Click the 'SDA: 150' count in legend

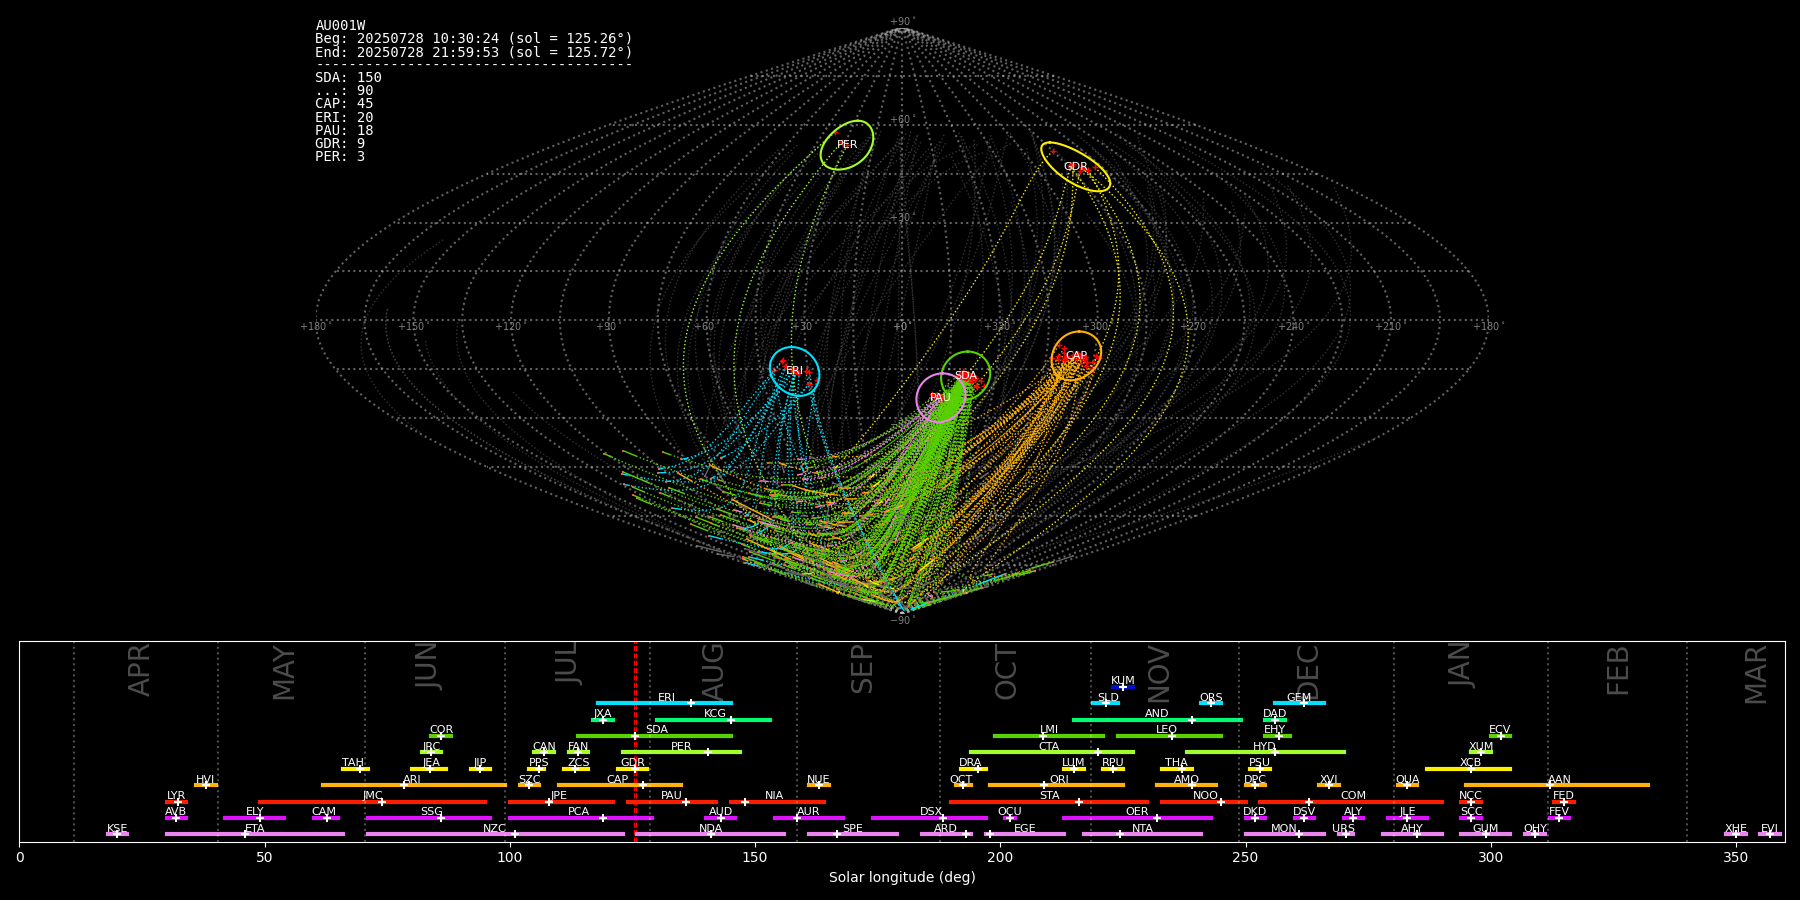tap(348, 78)
